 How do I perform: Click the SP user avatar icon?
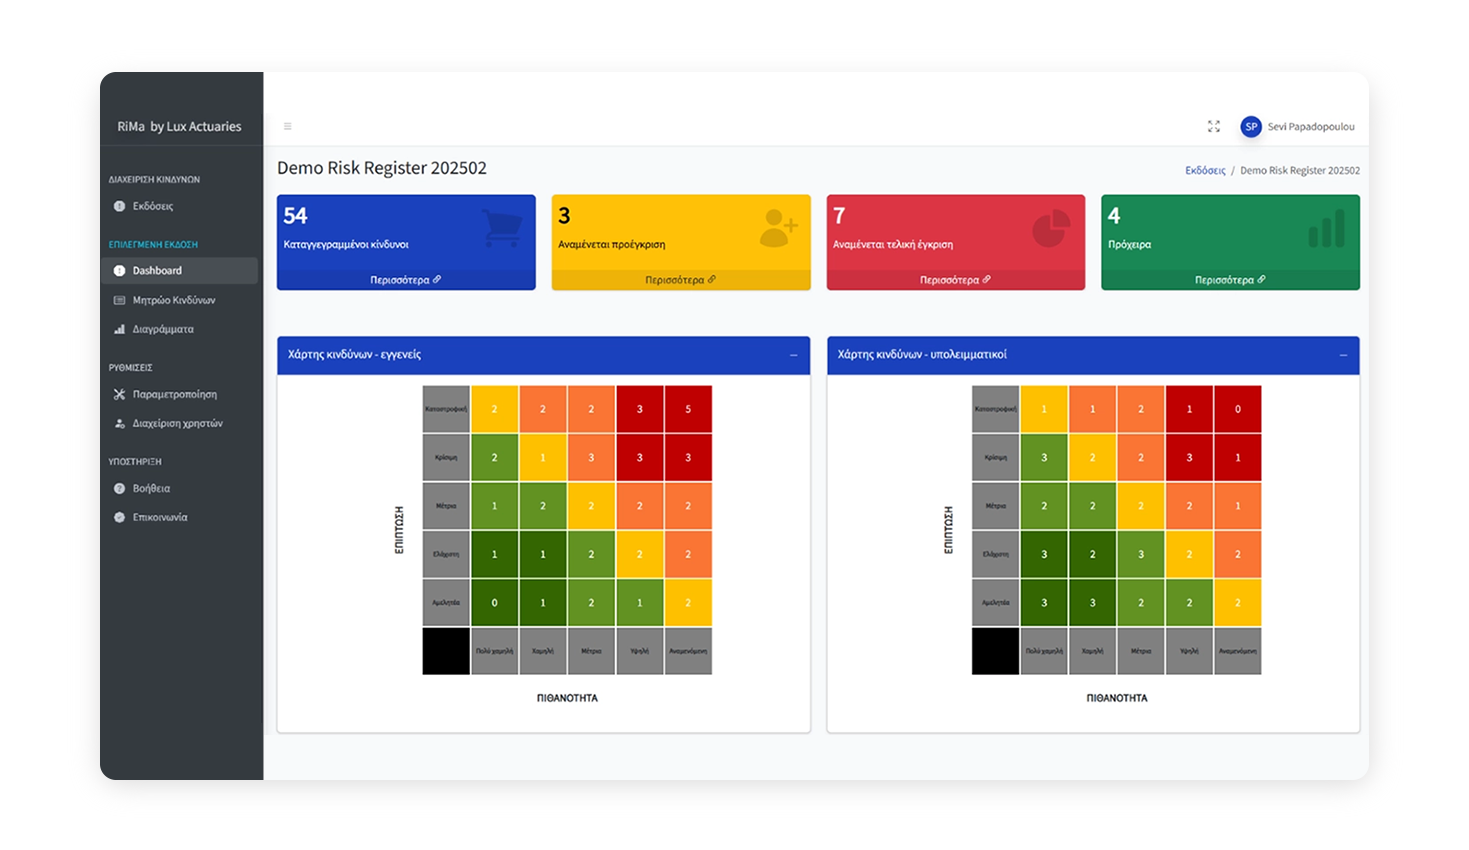pyautogui.click(x=1250, y=127)
